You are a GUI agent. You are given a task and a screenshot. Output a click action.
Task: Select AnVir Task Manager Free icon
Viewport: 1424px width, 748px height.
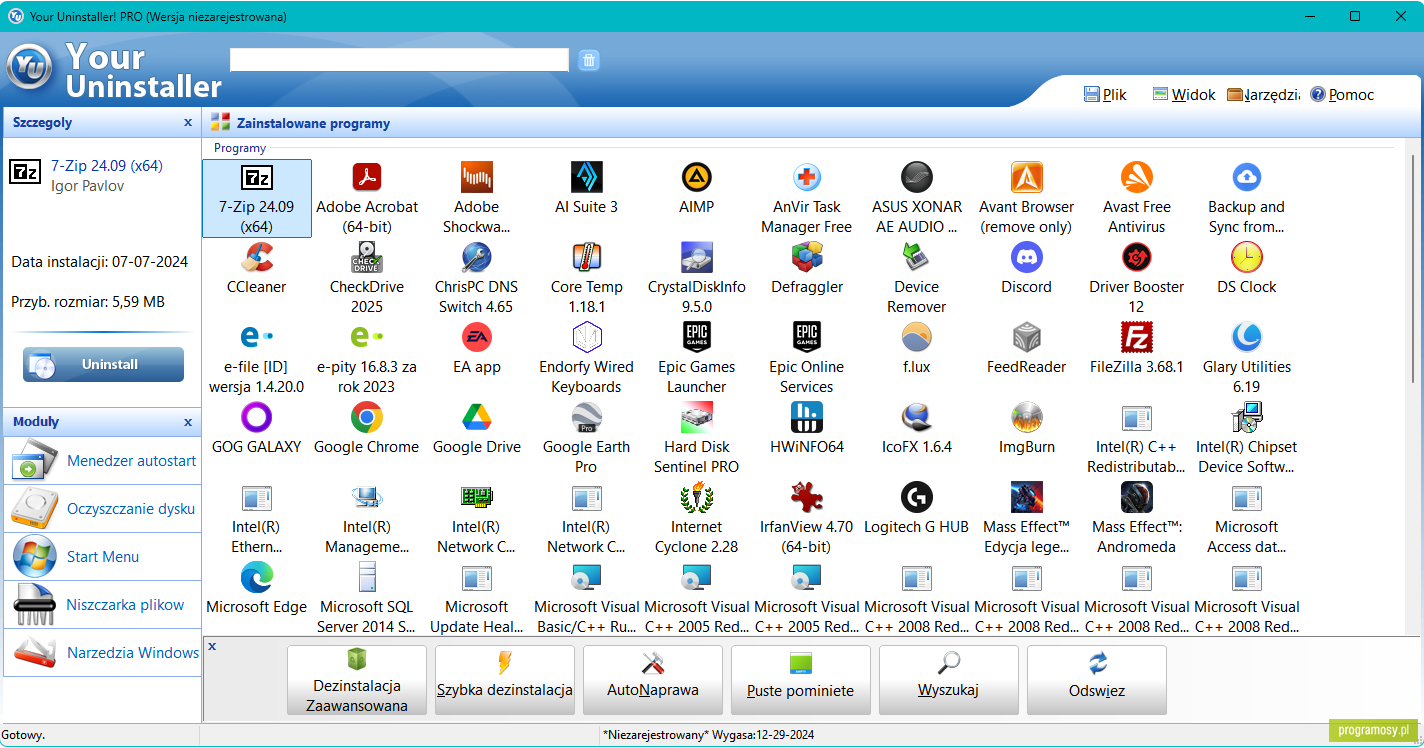807,178
